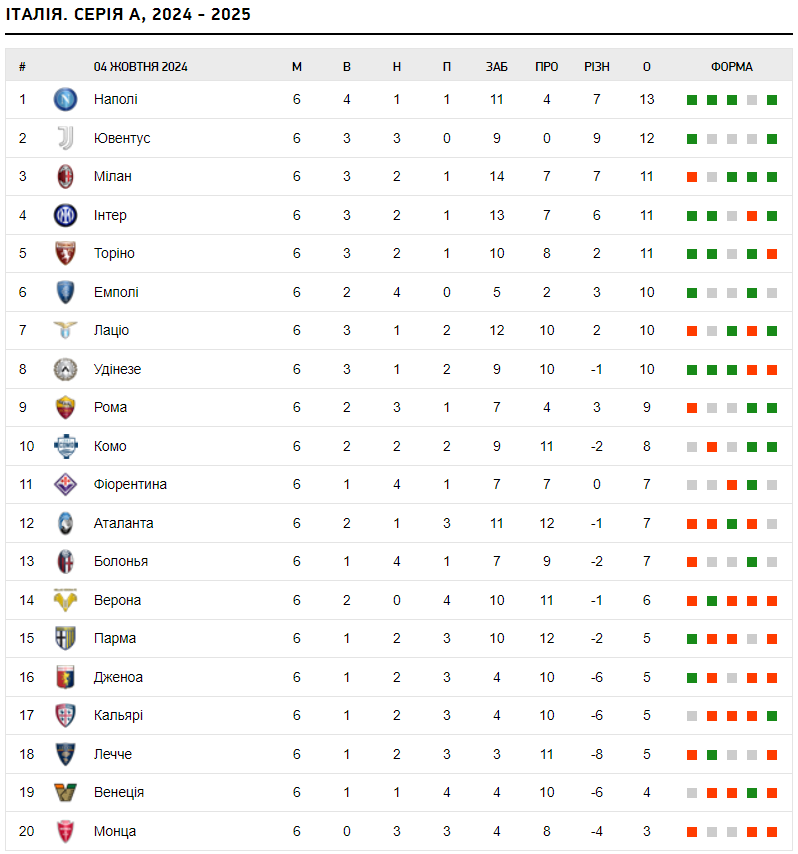Click the Genoa club crest
The width and height of the screenshot is (798, 854).
click(65, 677)
